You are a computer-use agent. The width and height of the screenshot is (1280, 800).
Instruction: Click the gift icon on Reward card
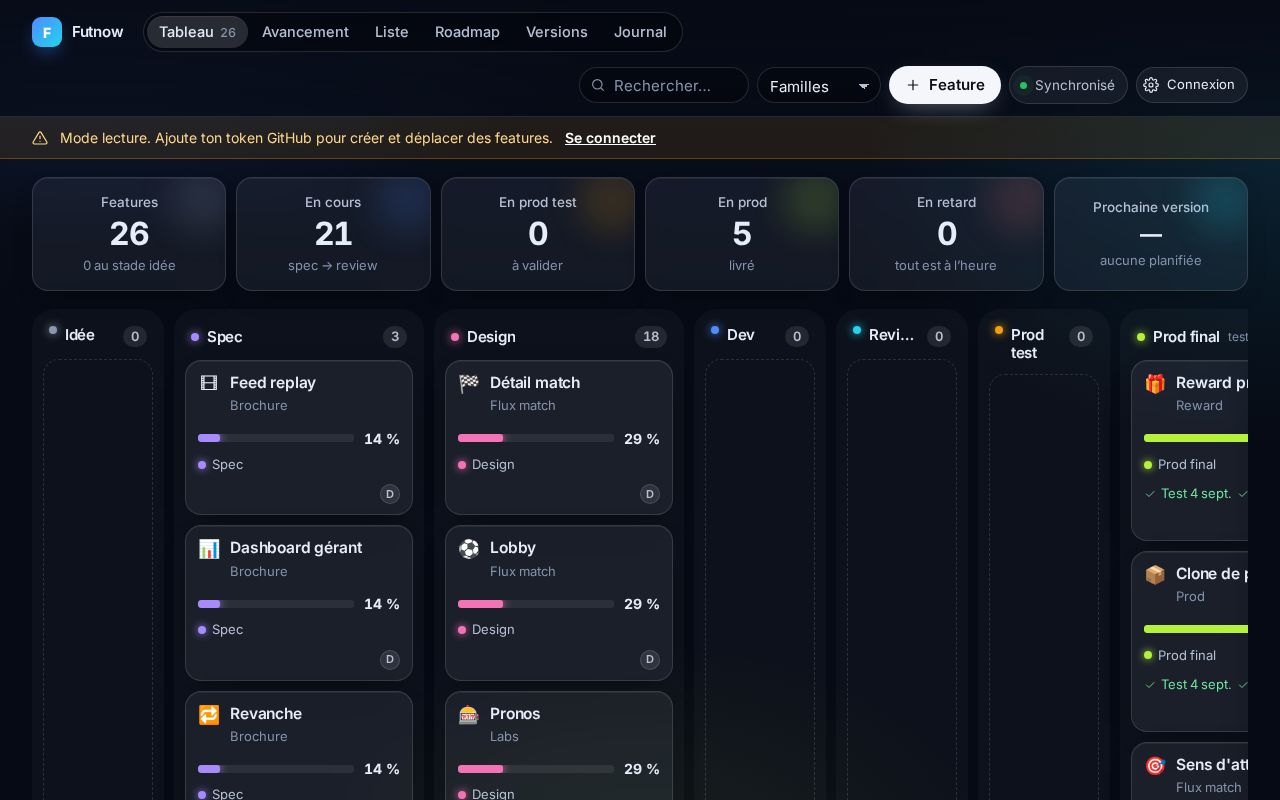tap(1155, 383)
